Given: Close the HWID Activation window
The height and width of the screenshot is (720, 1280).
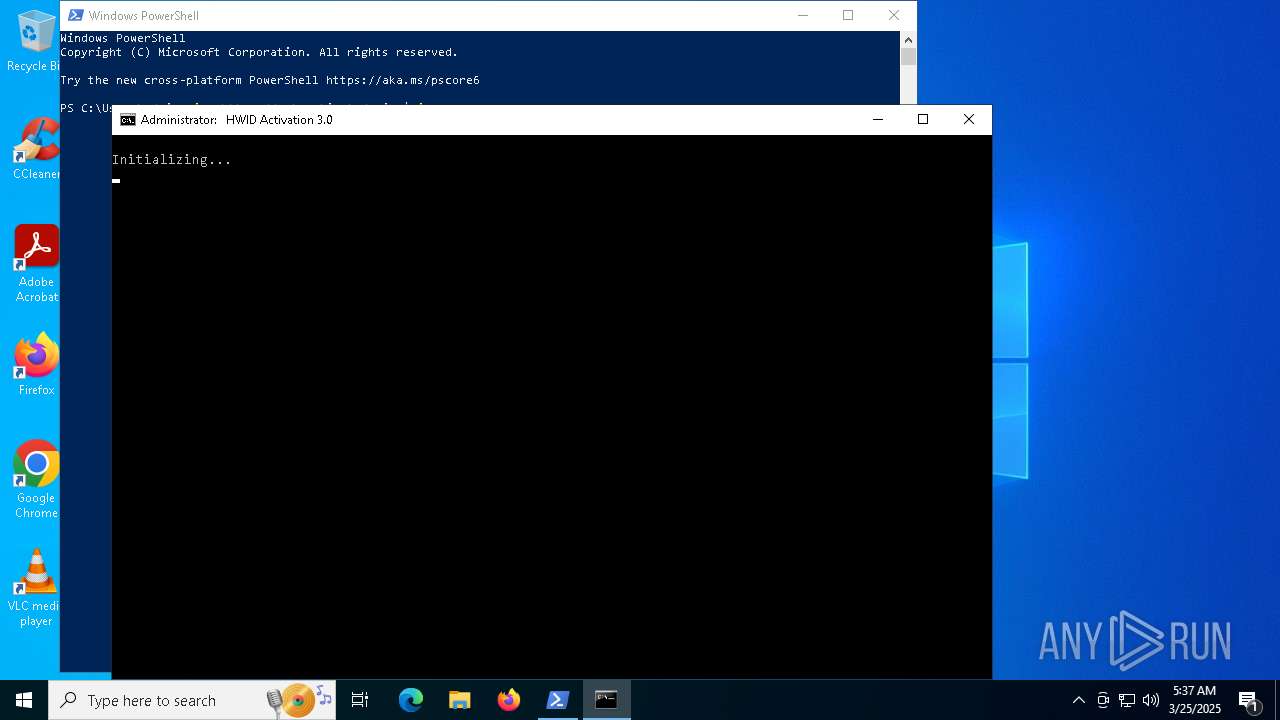Looking at the screenshot, I should click(968, 120).
